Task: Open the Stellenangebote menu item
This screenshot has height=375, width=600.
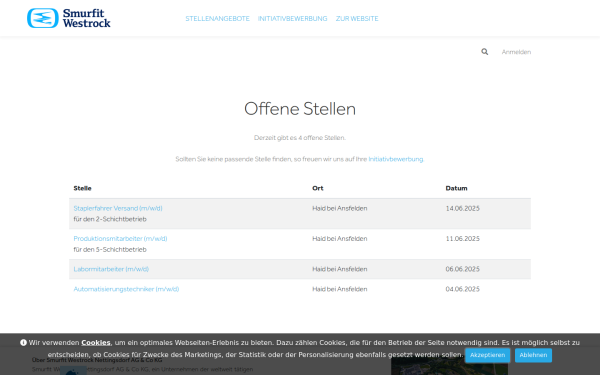Action: coord(217,18)
